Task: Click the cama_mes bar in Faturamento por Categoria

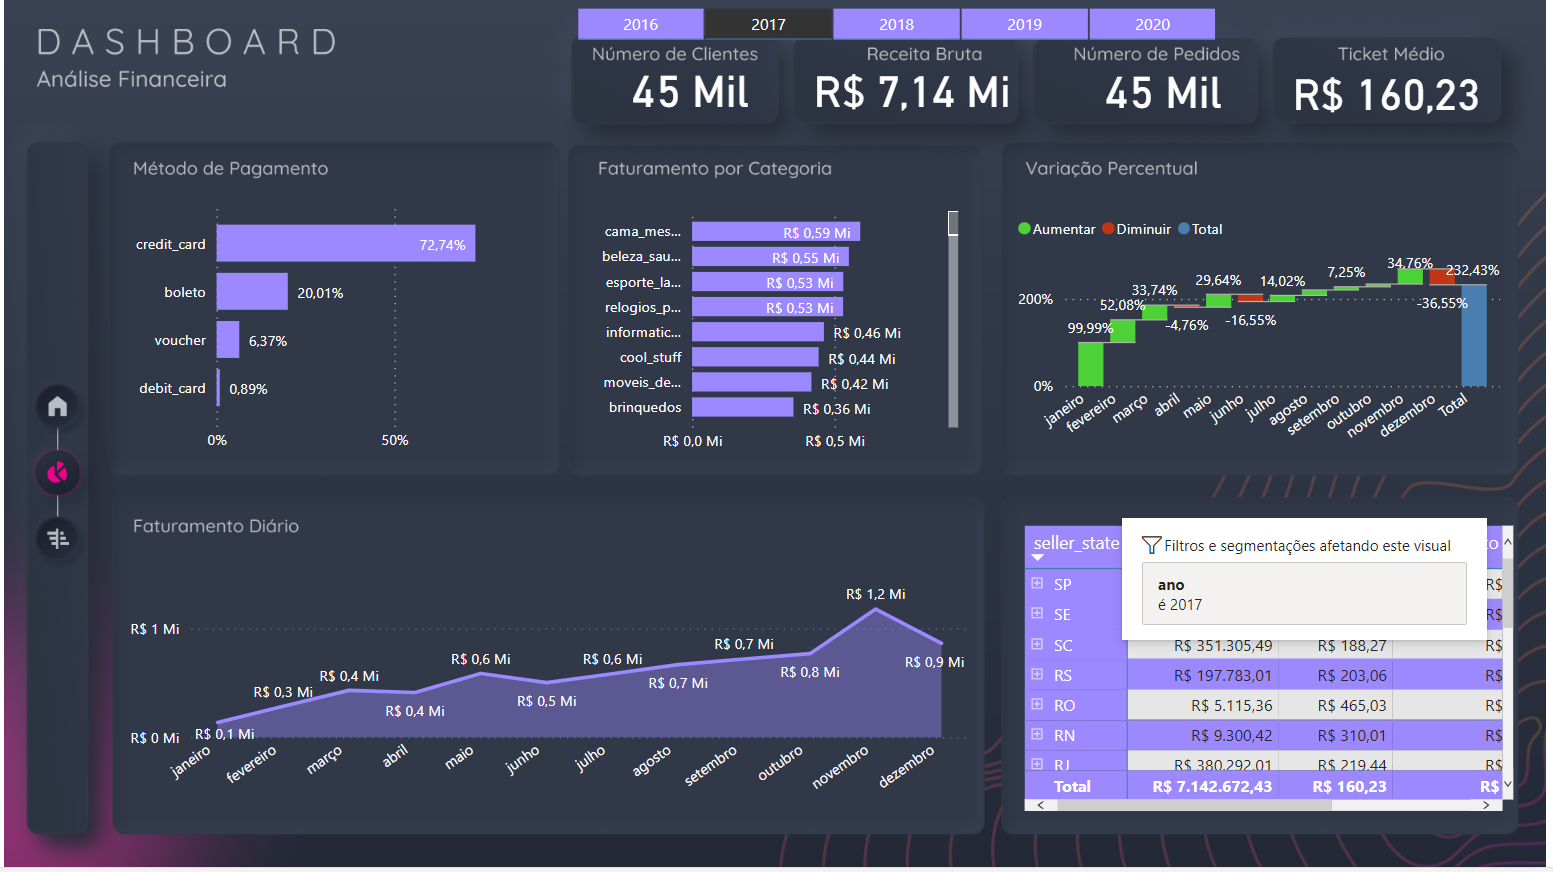Action: 777,231
